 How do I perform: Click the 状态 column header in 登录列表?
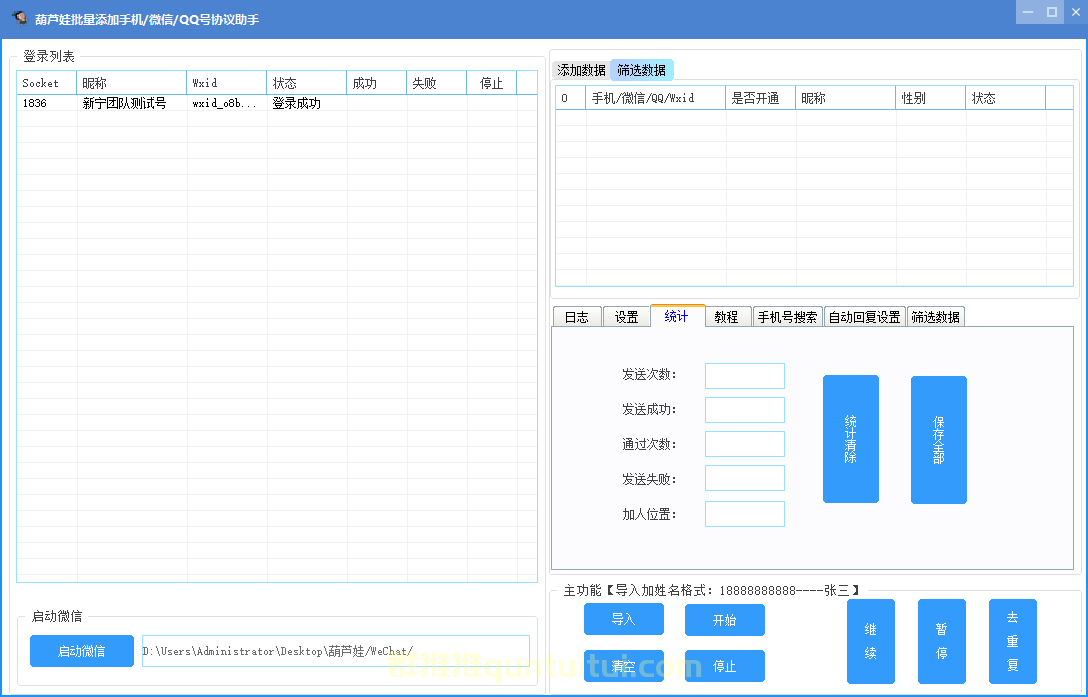[x=307, y=83]
